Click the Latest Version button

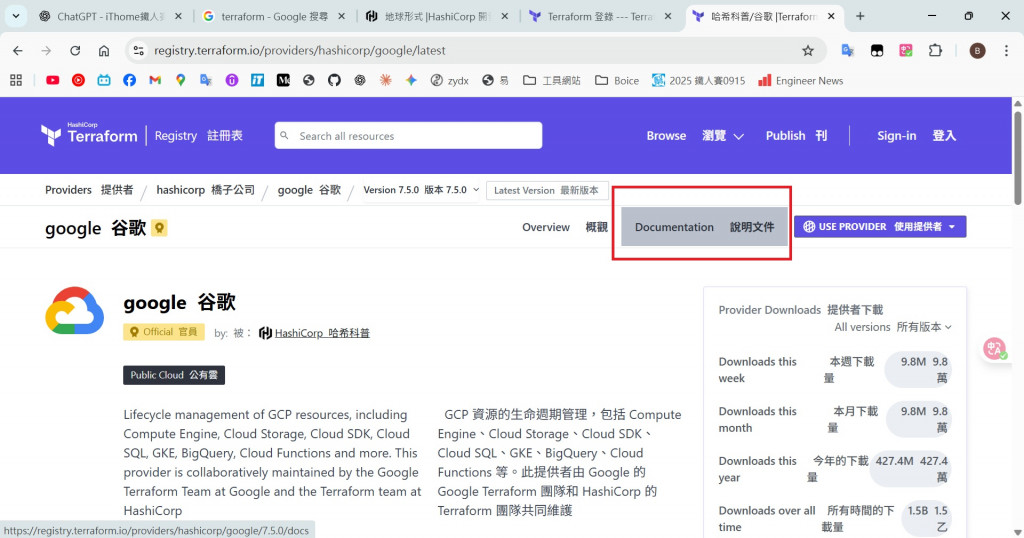547,190
